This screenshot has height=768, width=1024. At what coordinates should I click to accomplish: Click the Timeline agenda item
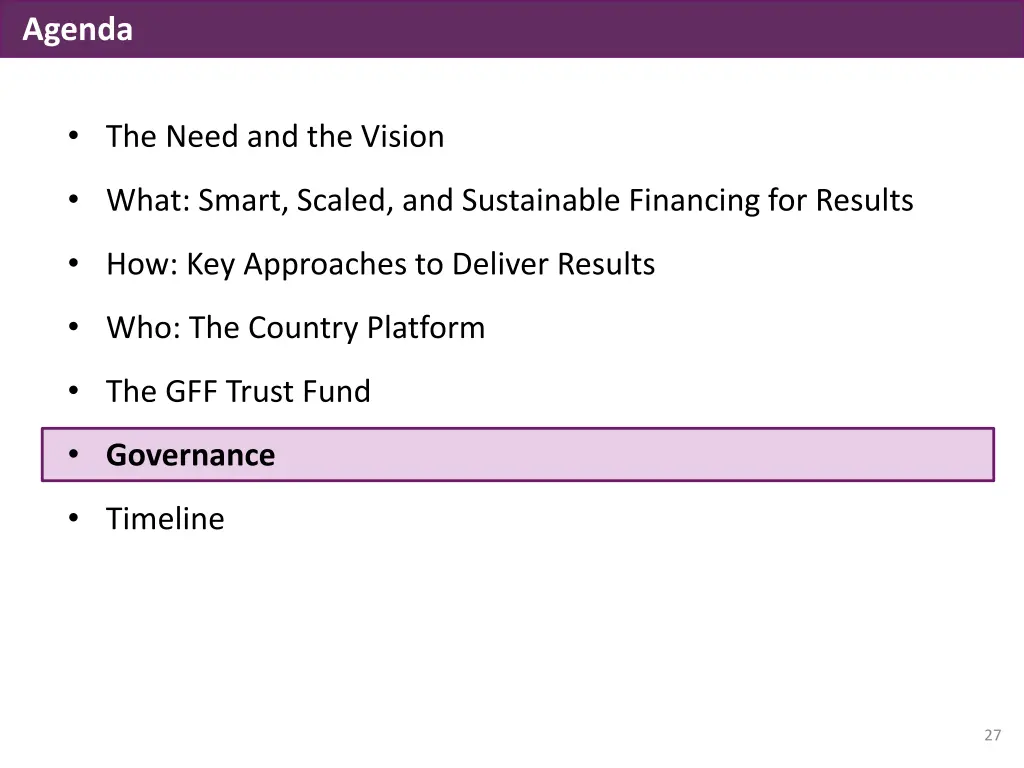coord(165,519)
